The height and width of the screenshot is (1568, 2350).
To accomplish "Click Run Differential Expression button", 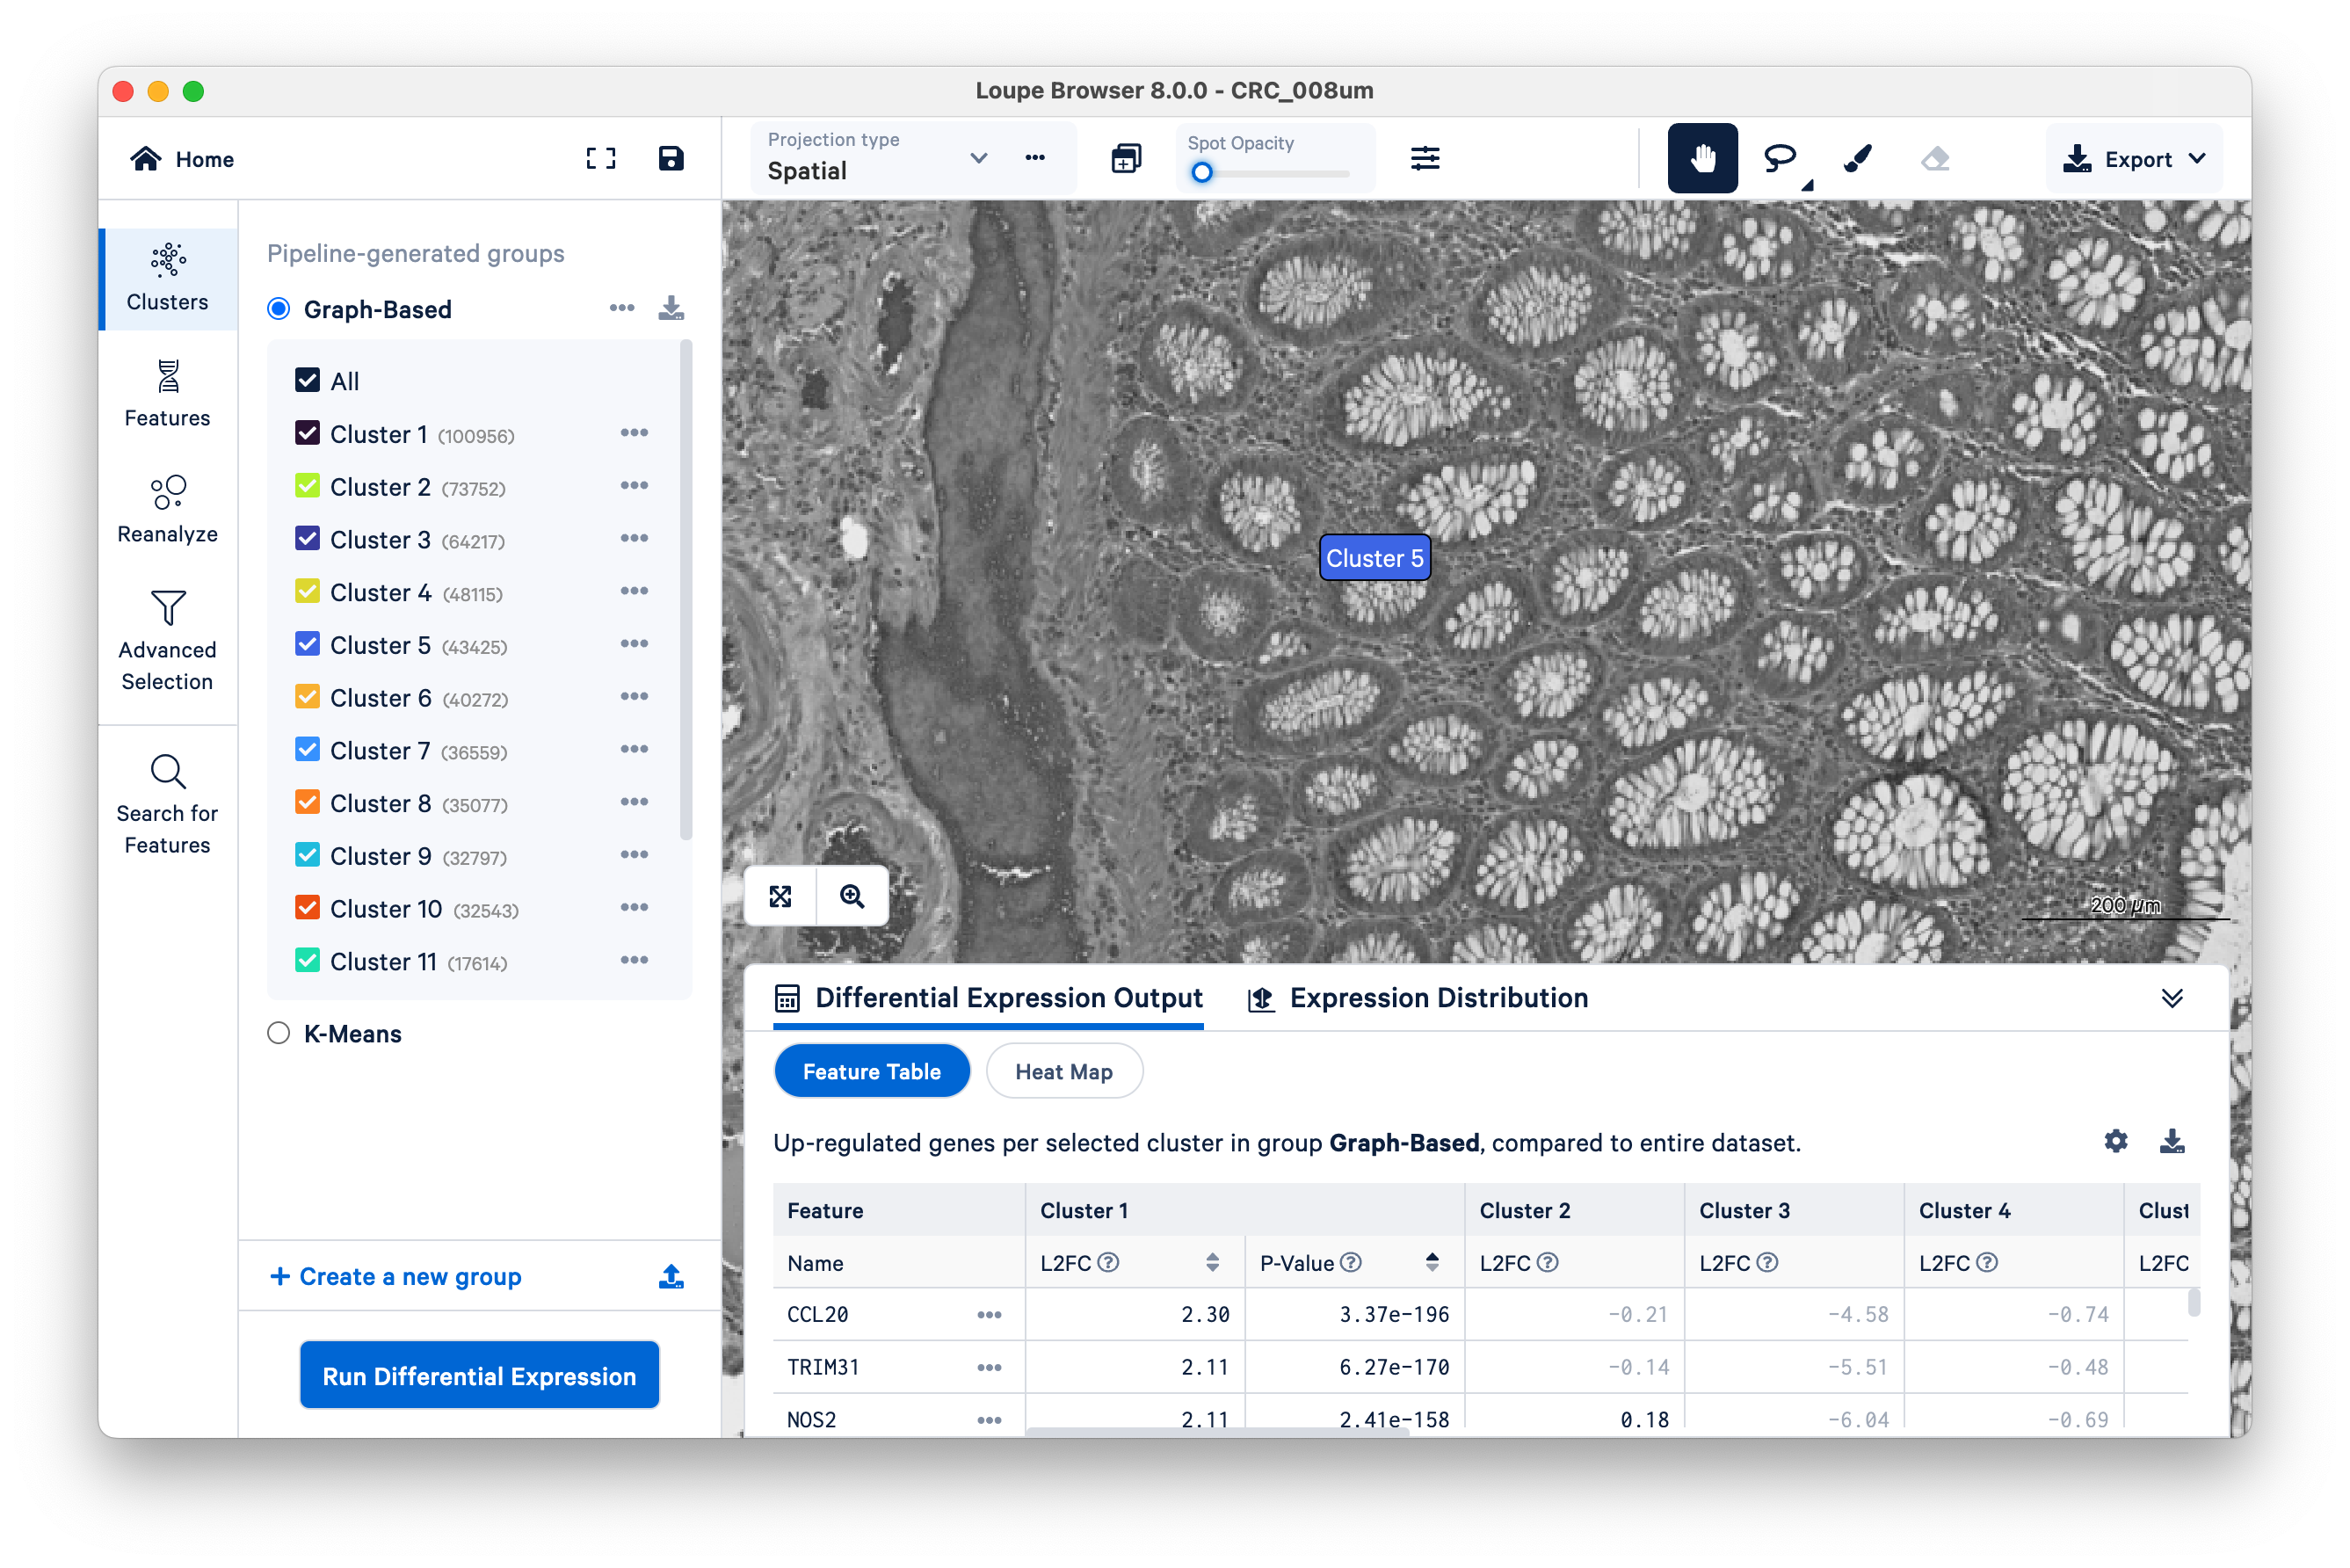I will tap(479, 1375).
